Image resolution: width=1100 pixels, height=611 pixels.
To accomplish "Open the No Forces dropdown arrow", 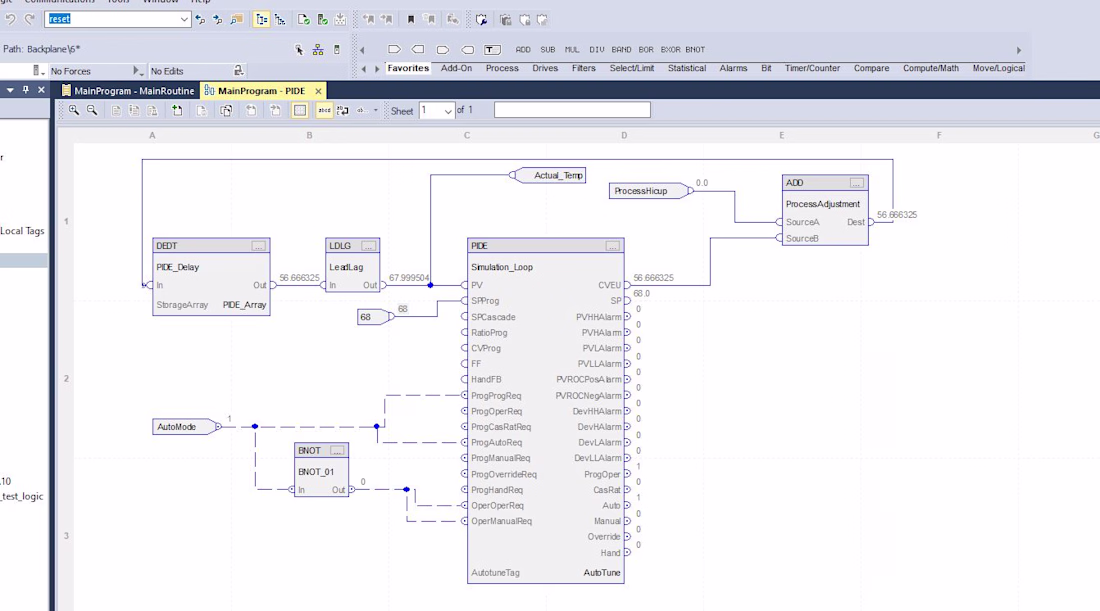I will 138,71.
